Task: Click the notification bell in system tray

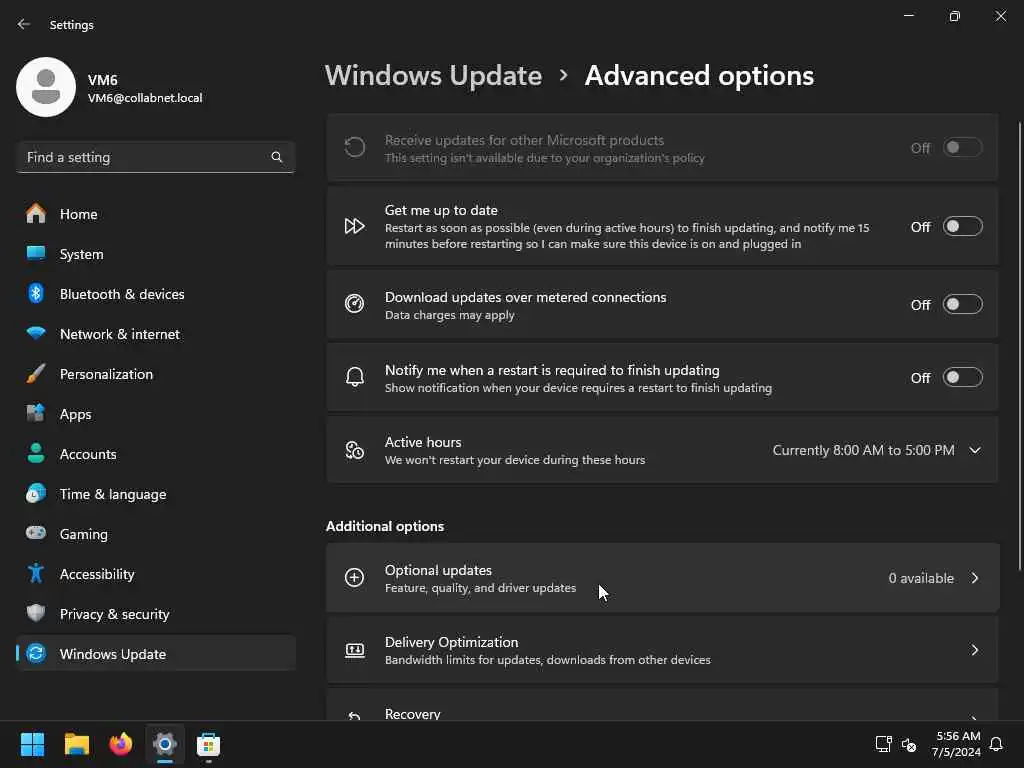Action: [x=997, y=744]
